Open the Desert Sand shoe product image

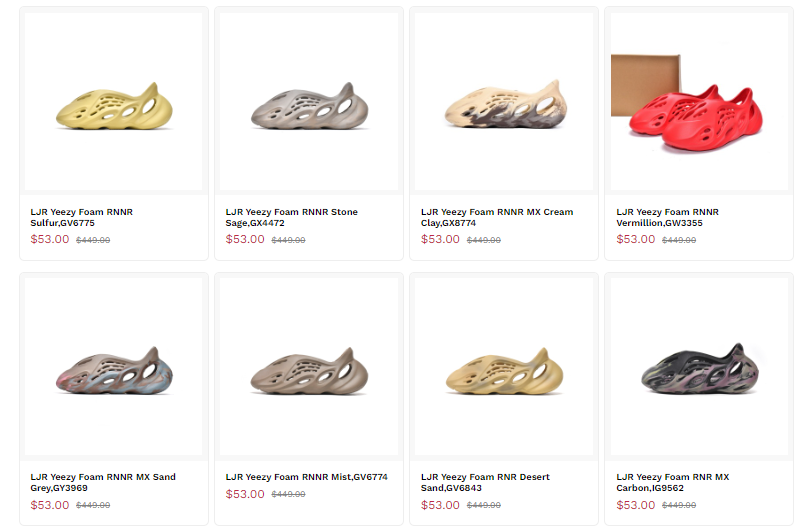pyautogui.click(x=504, y=370)
